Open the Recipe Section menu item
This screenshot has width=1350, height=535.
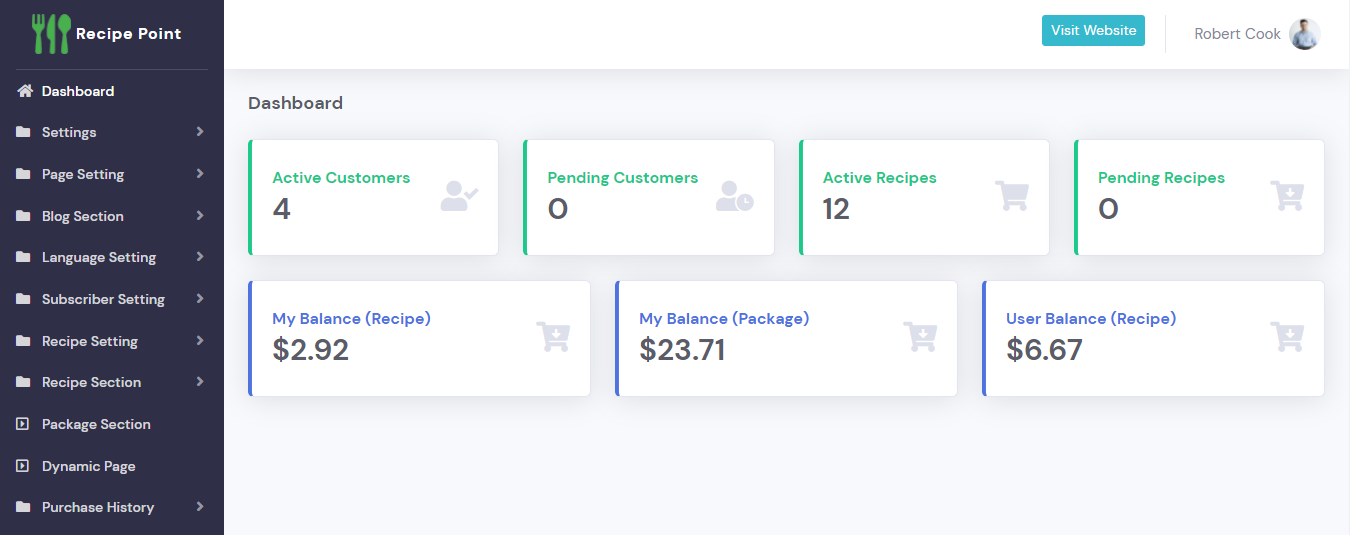[x=91, y=382]
